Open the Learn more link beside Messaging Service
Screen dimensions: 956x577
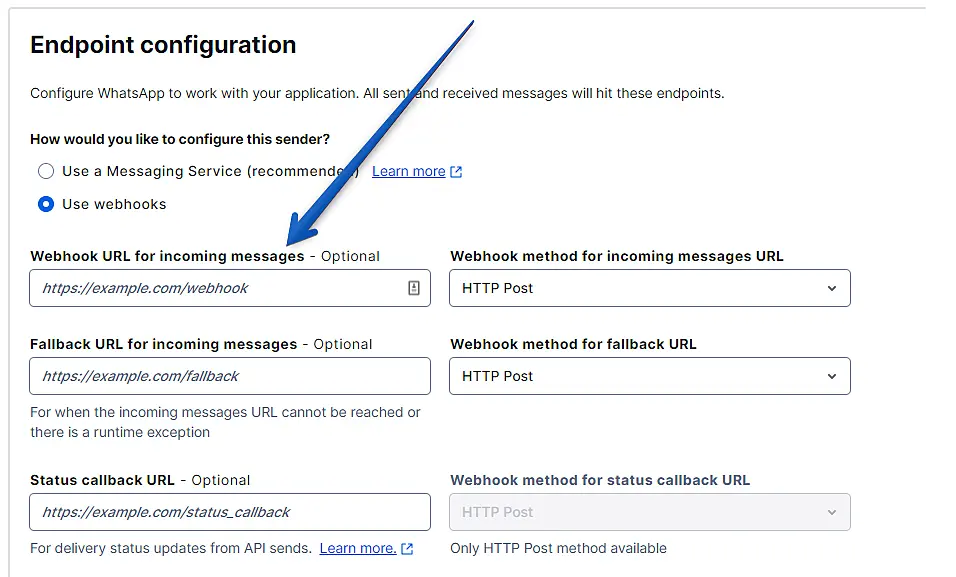(408, 171)
